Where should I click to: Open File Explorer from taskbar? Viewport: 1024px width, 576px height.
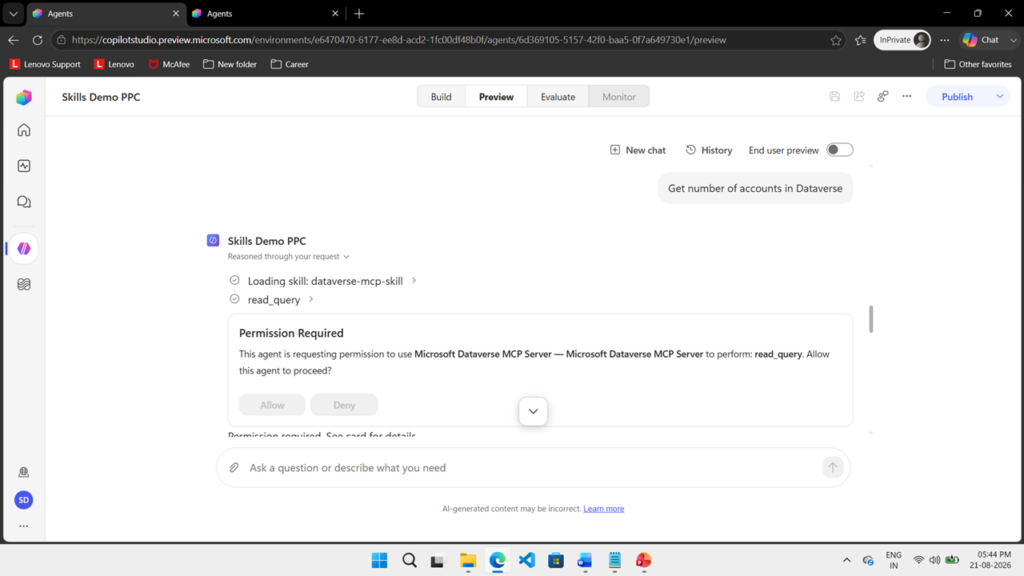point(468,560)
